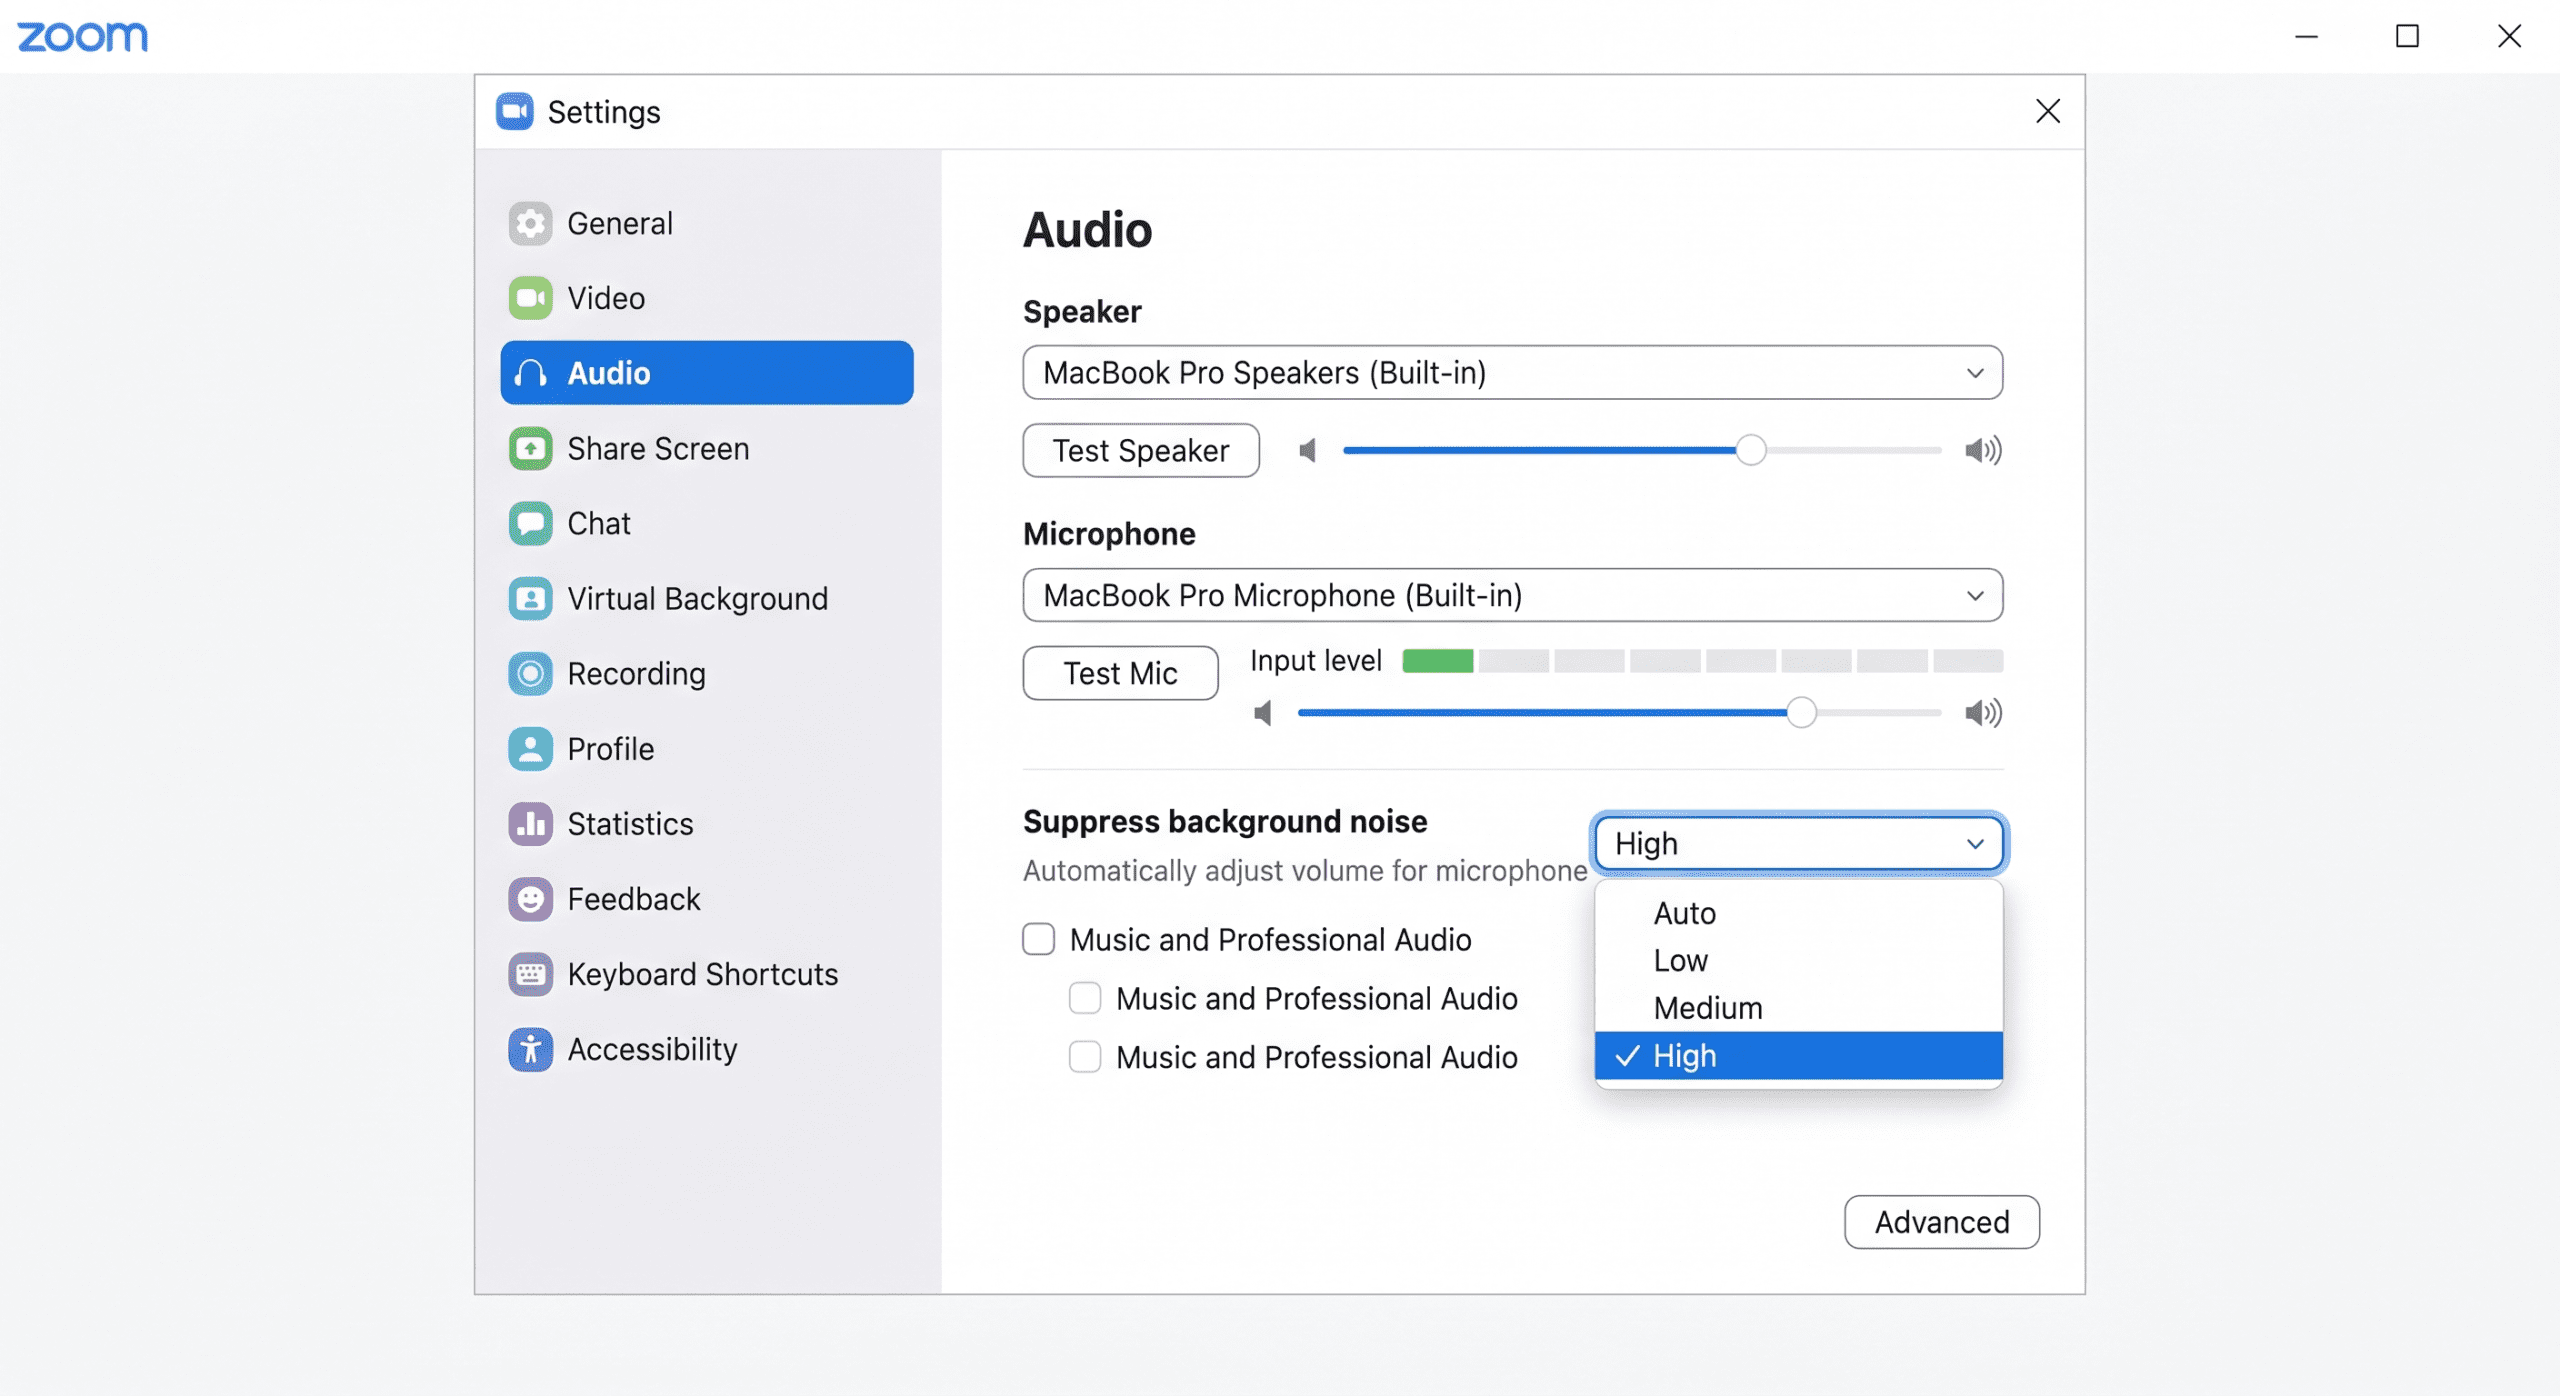Click the Keyboard Shortcuts icon
2560x1396 pixels.
[530, 973]
